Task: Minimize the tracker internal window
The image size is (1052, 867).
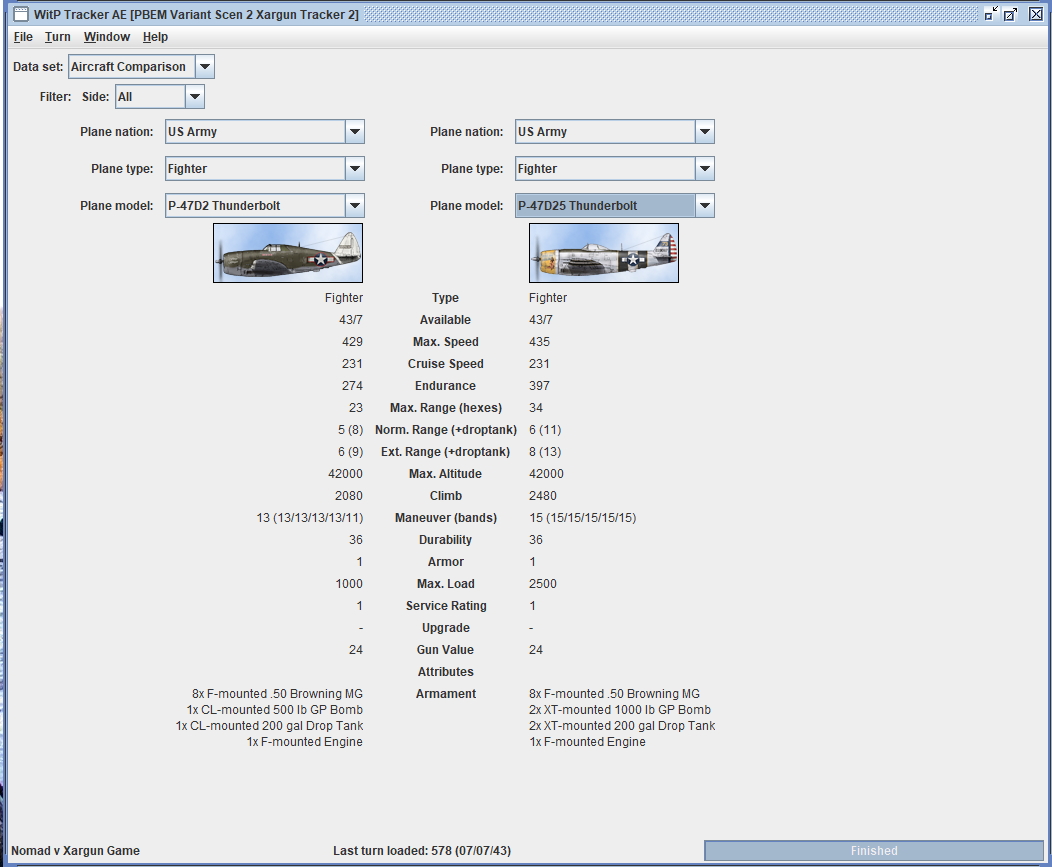Action: [991, 14]
